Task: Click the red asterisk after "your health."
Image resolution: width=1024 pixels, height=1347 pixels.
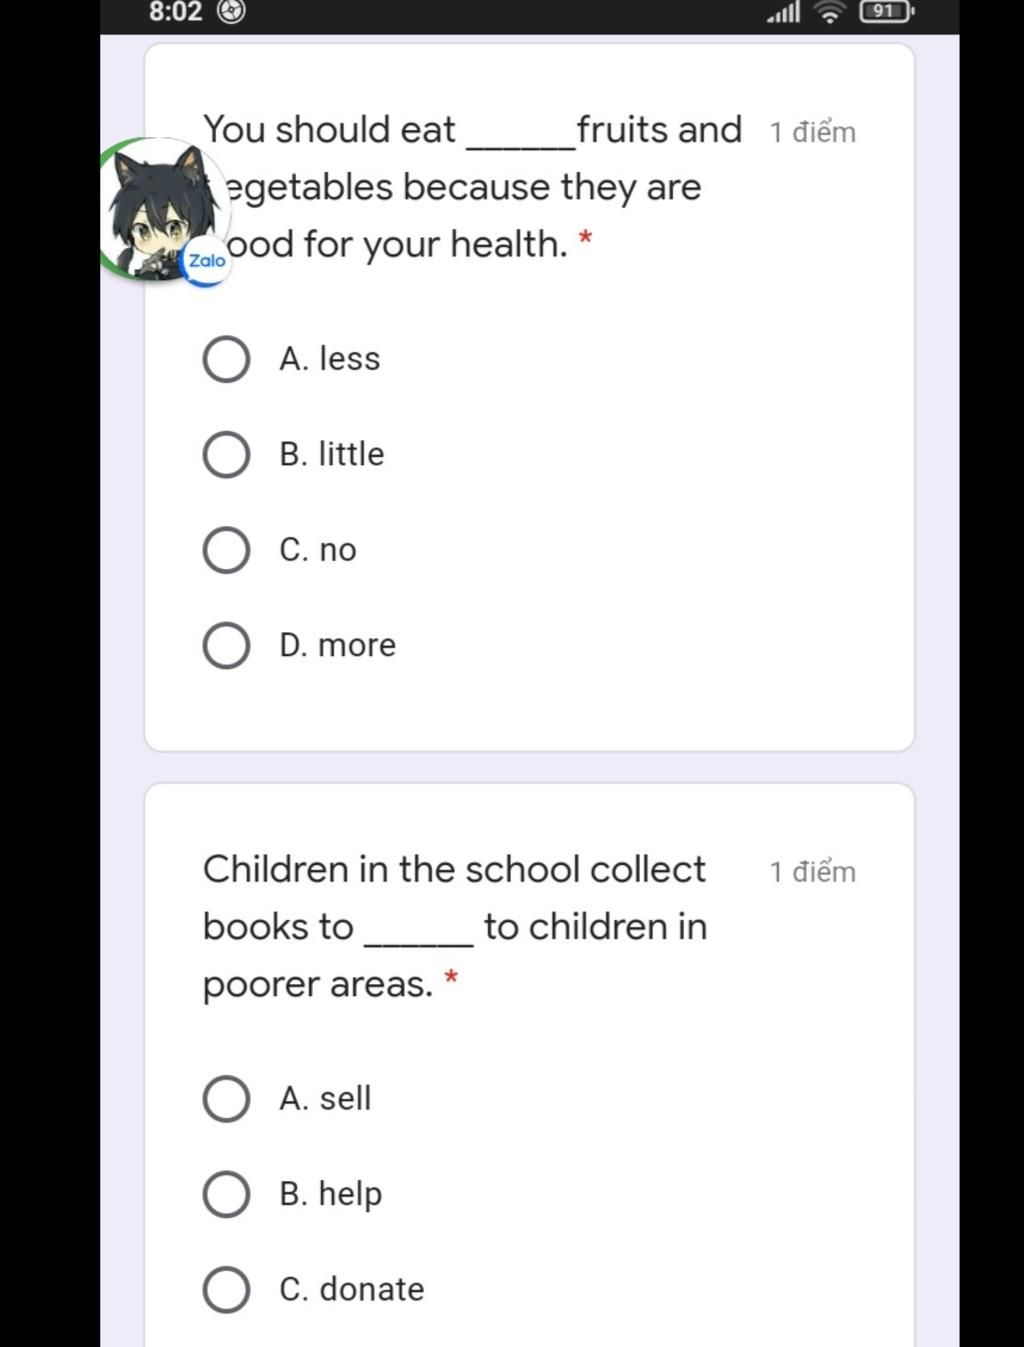Action: click(x=586, y=238)
